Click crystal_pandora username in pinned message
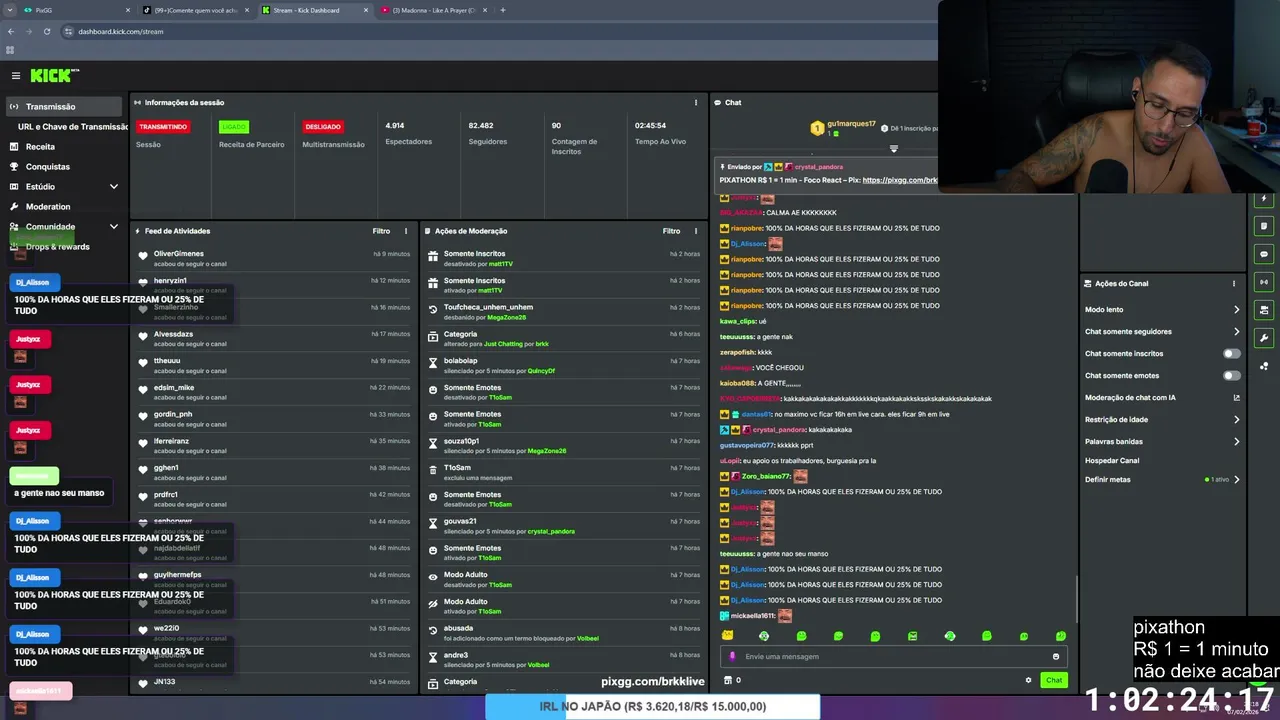The image size is (1280, 720). 819,167
